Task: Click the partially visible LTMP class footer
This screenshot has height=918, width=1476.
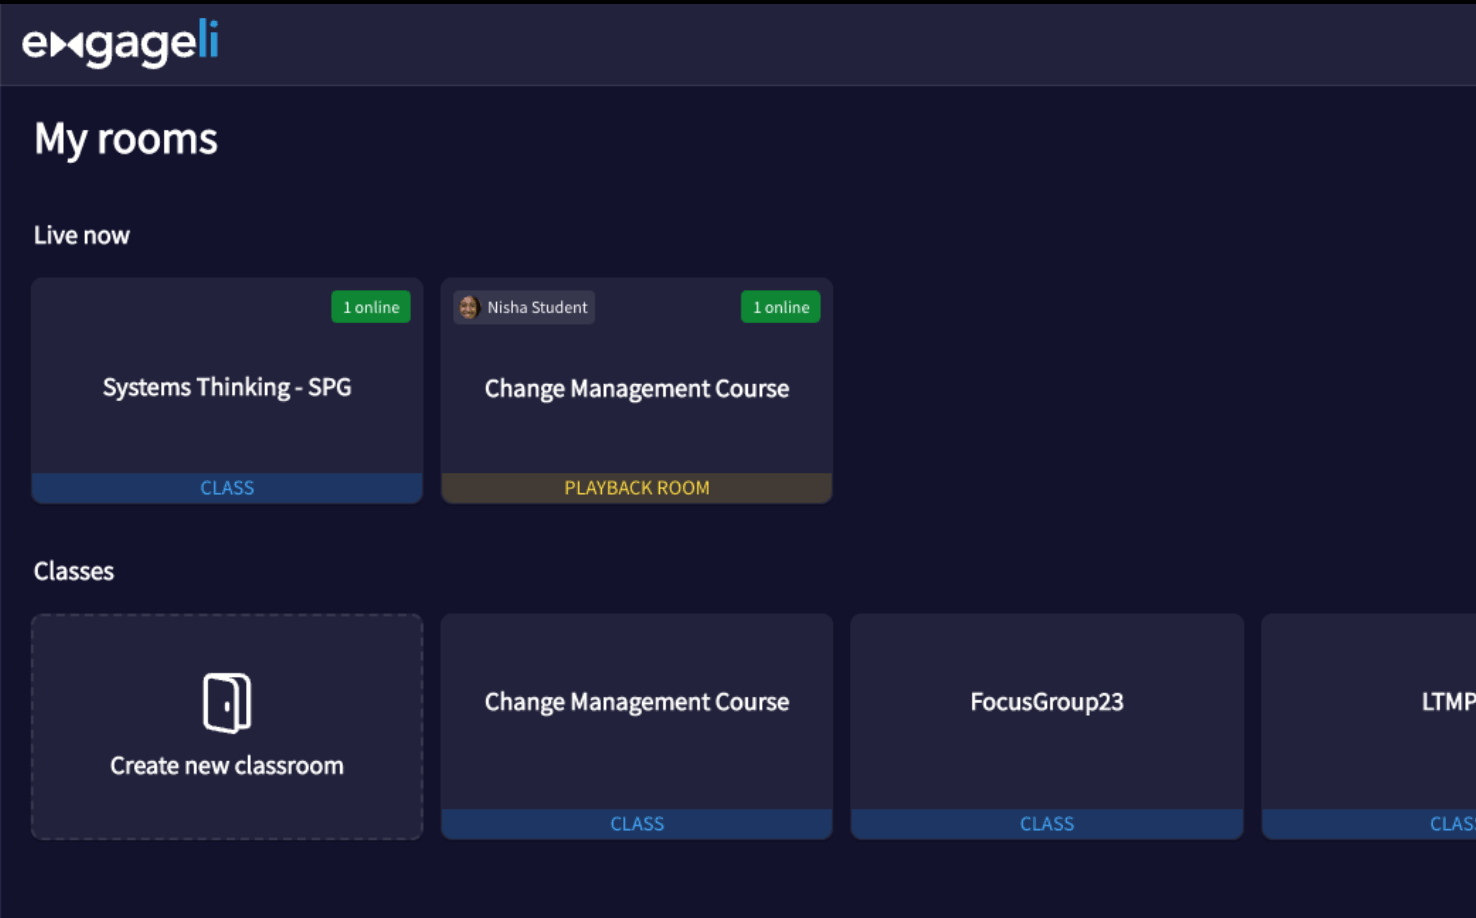Action: pos(1451,824)
